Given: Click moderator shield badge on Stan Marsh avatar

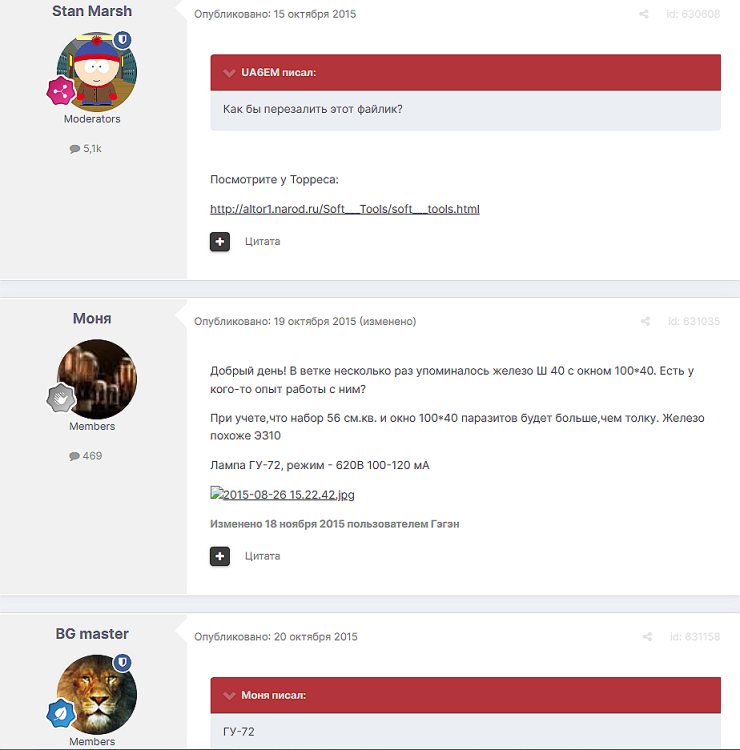Looking at the screenshot, I should (123, 39).
